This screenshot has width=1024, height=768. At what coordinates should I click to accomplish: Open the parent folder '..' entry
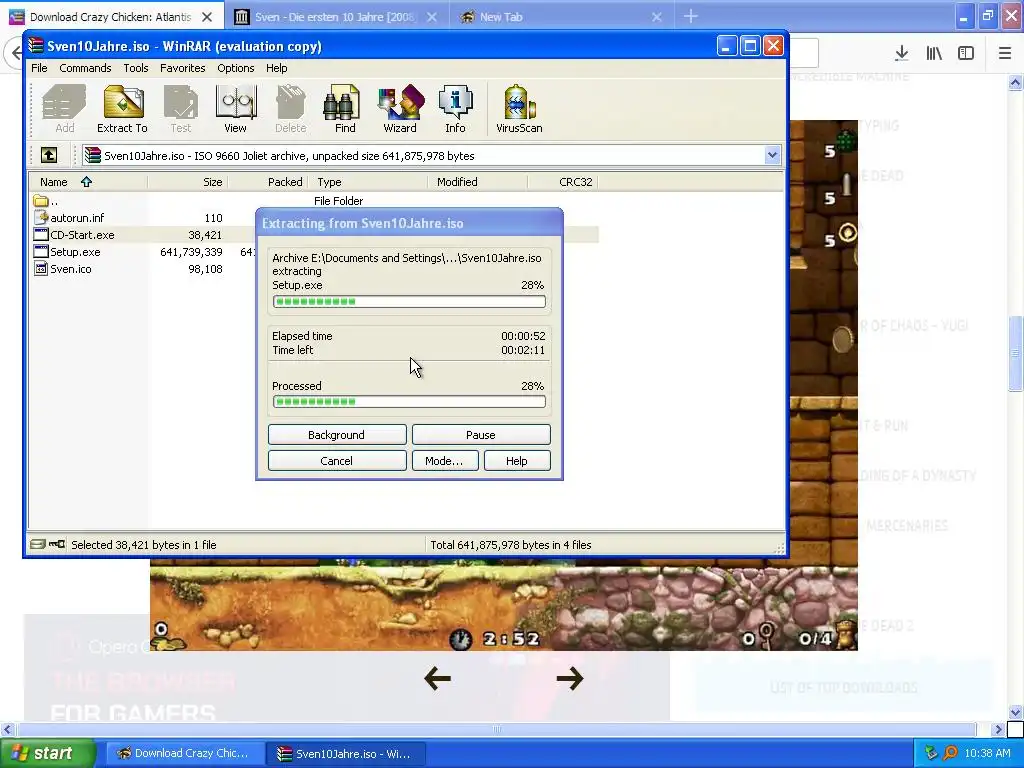click(x=46, y=201)
